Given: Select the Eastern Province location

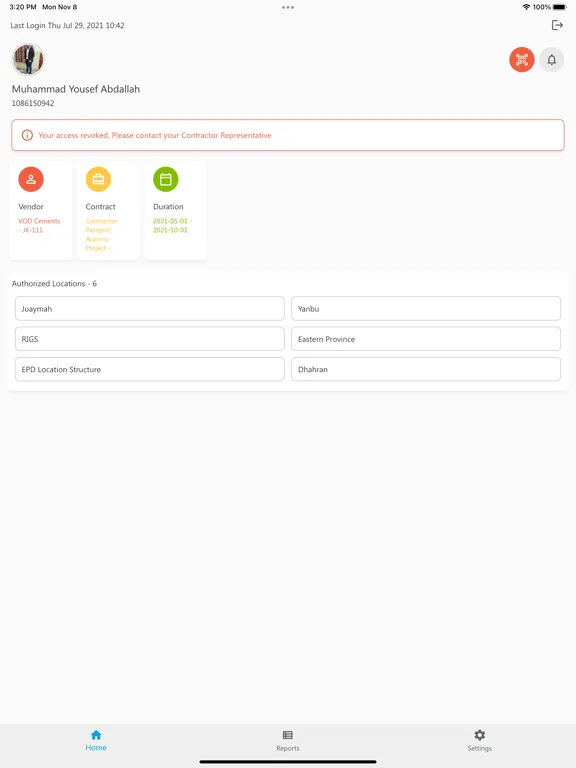Looking at the screenshot, I should (426, 339).
